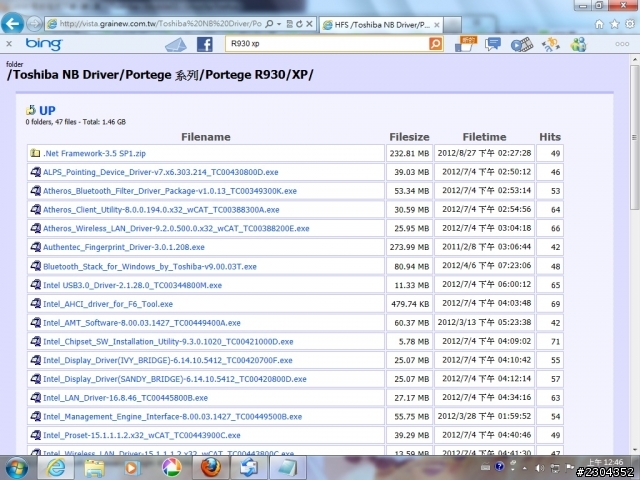Click the Bing logo on the toolbar
Viewport: 640px width, 480px height.
pos(44,44)
